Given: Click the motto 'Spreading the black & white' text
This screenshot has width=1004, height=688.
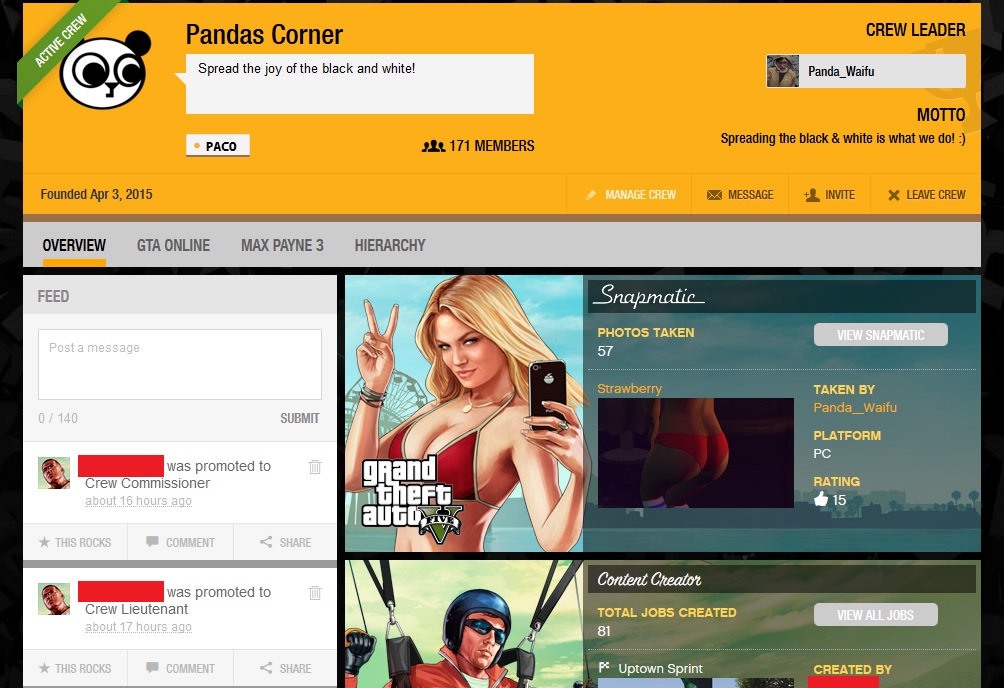Looking at the screenshot, I should click(x=843, y=138).
